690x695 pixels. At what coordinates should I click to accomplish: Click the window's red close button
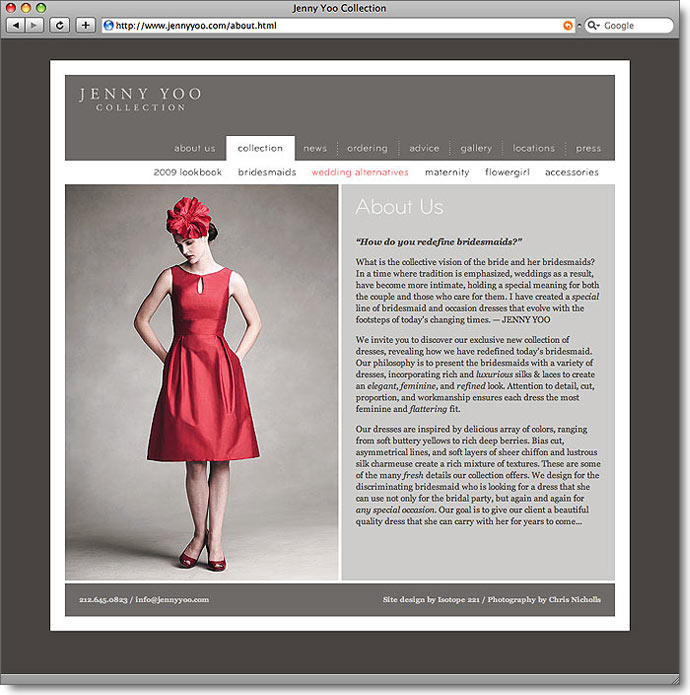tap(11, 8)
